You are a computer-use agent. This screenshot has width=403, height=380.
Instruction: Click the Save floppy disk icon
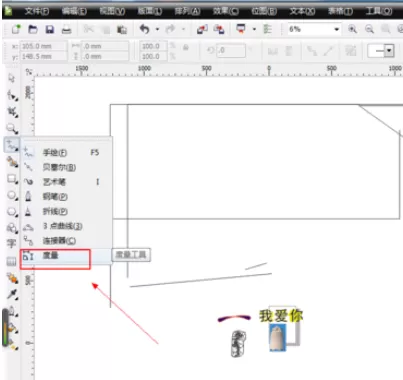[50, 29]
